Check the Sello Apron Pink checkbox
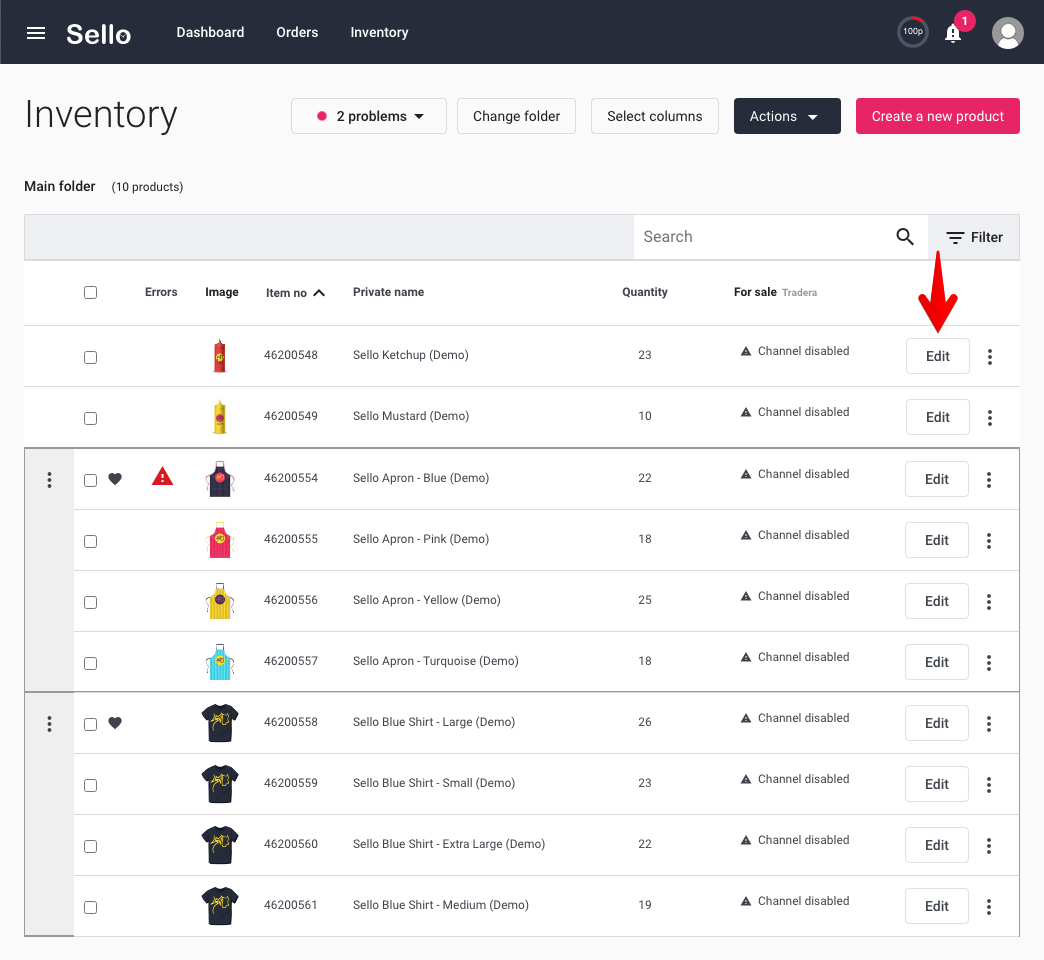 [91, 541]
